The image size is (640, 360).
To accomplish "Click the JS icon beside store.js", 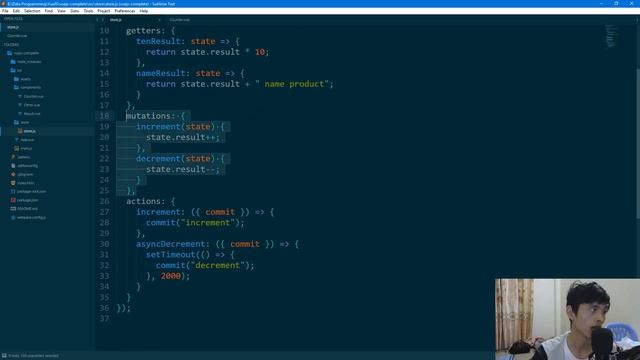I will (20, 131).
